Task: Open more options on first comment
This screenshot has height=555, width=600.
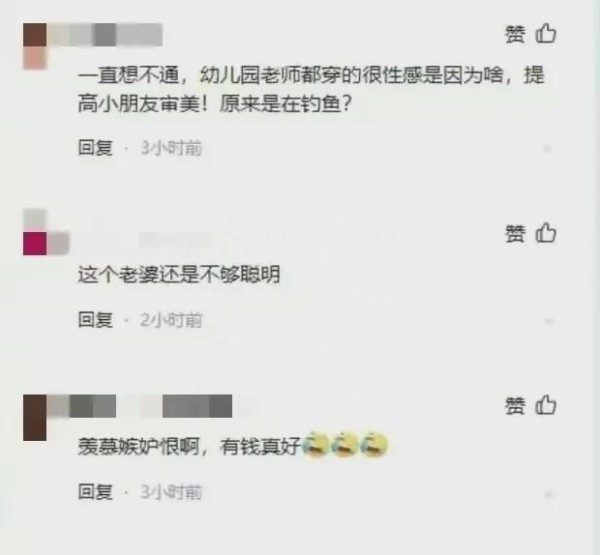Action: click(548, 149)
